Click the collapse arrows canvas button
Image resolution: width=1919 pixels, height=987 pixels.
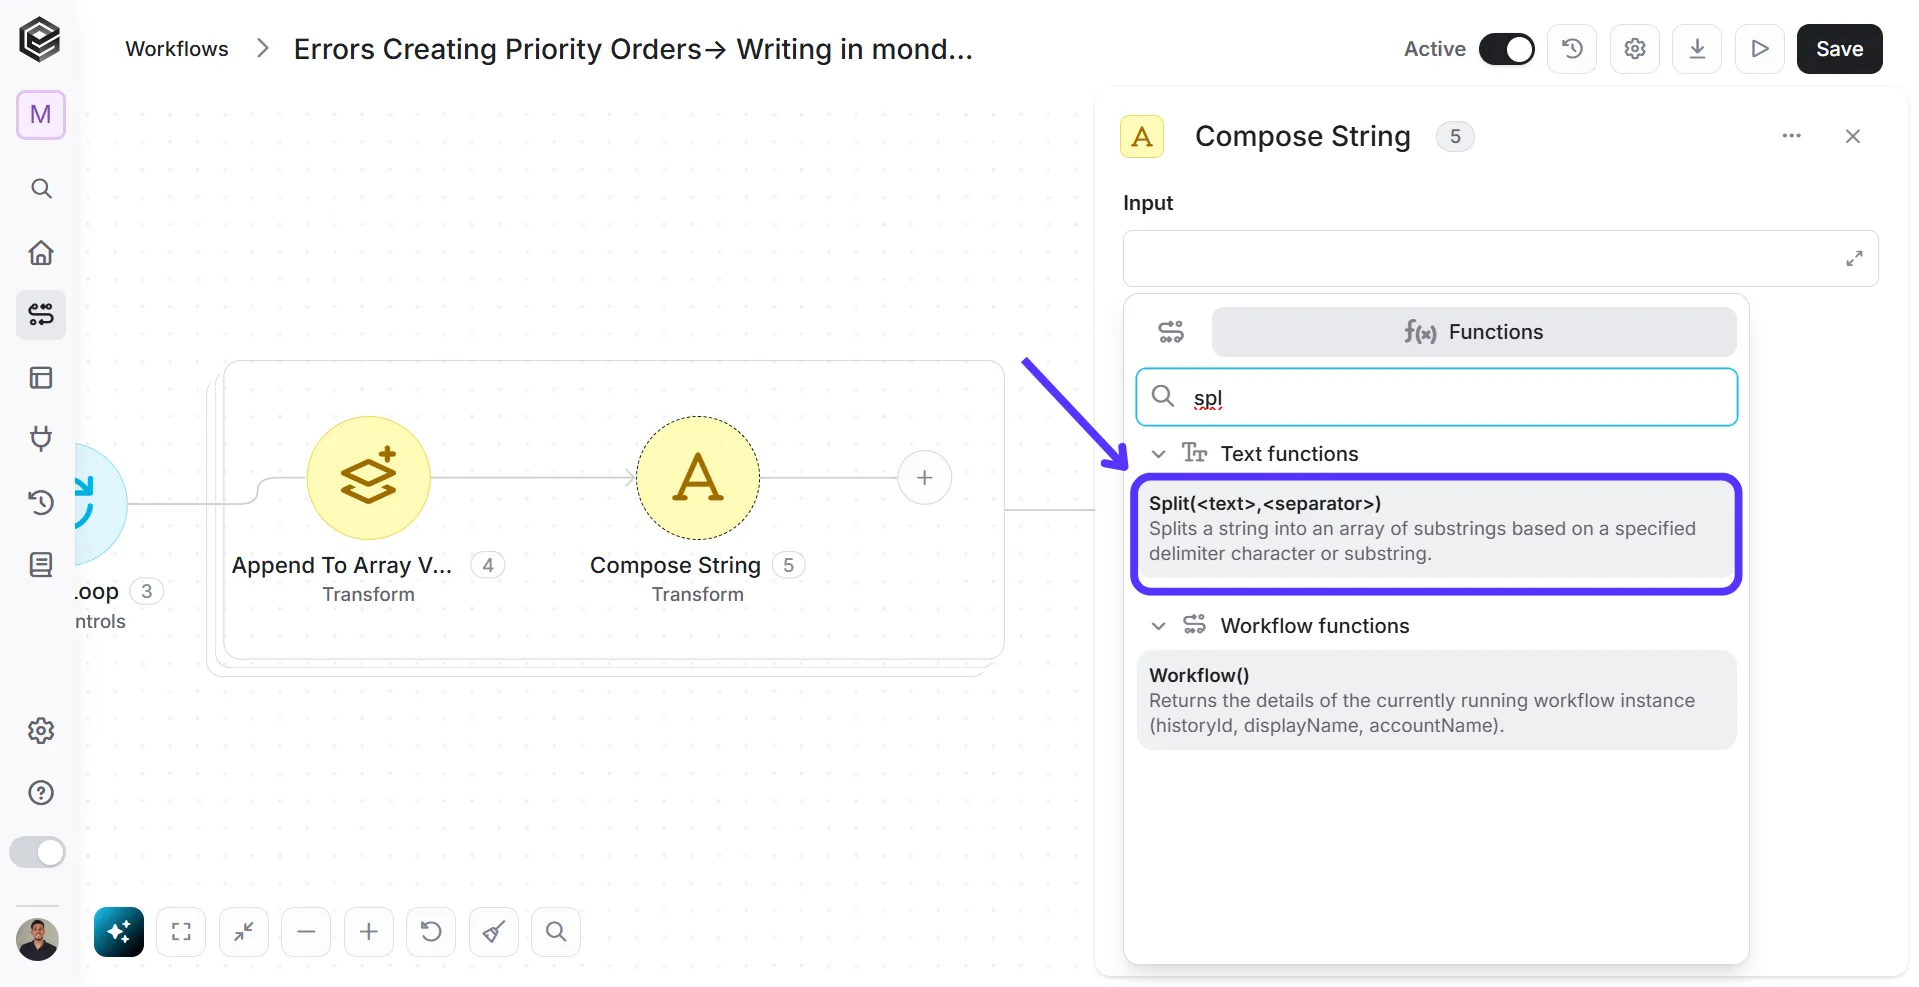pyautogui.click(x=244, y=932)
